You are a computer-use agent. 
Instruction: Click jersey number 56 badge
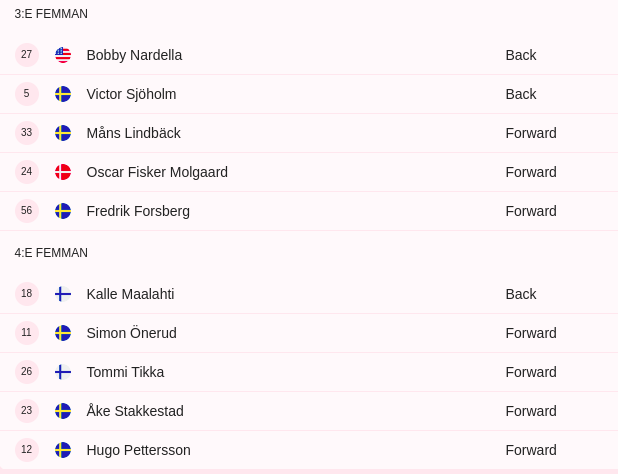pos(27,211)
